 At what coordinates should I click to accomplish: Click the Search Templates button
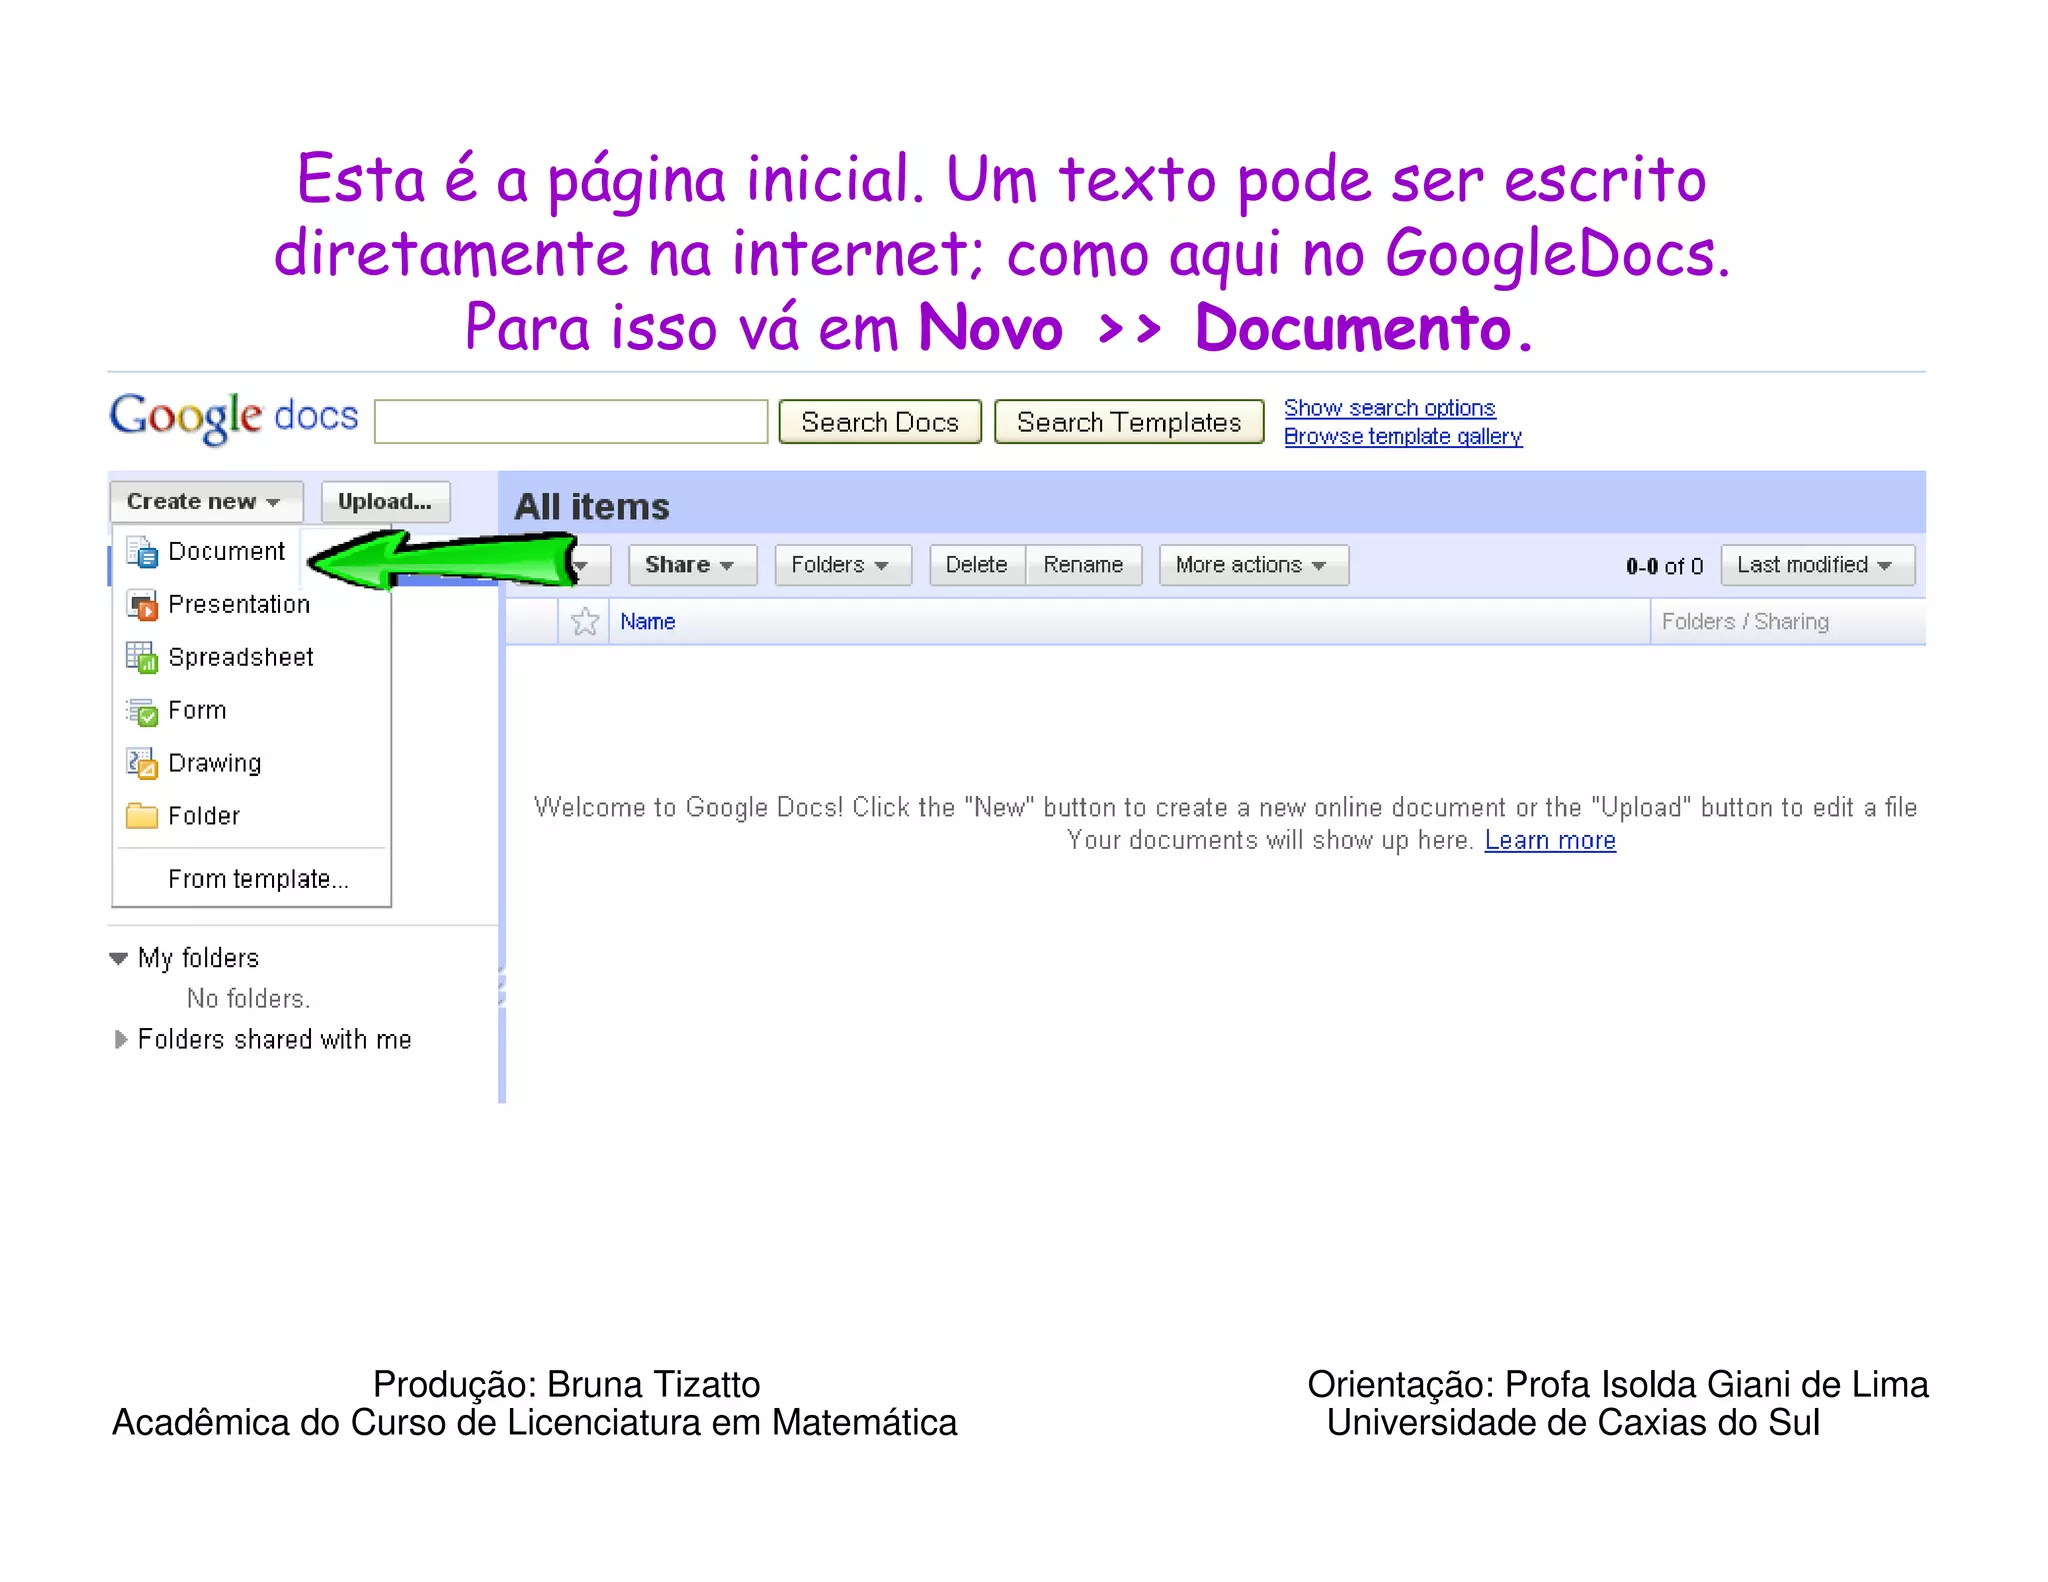click(1129, 422)
